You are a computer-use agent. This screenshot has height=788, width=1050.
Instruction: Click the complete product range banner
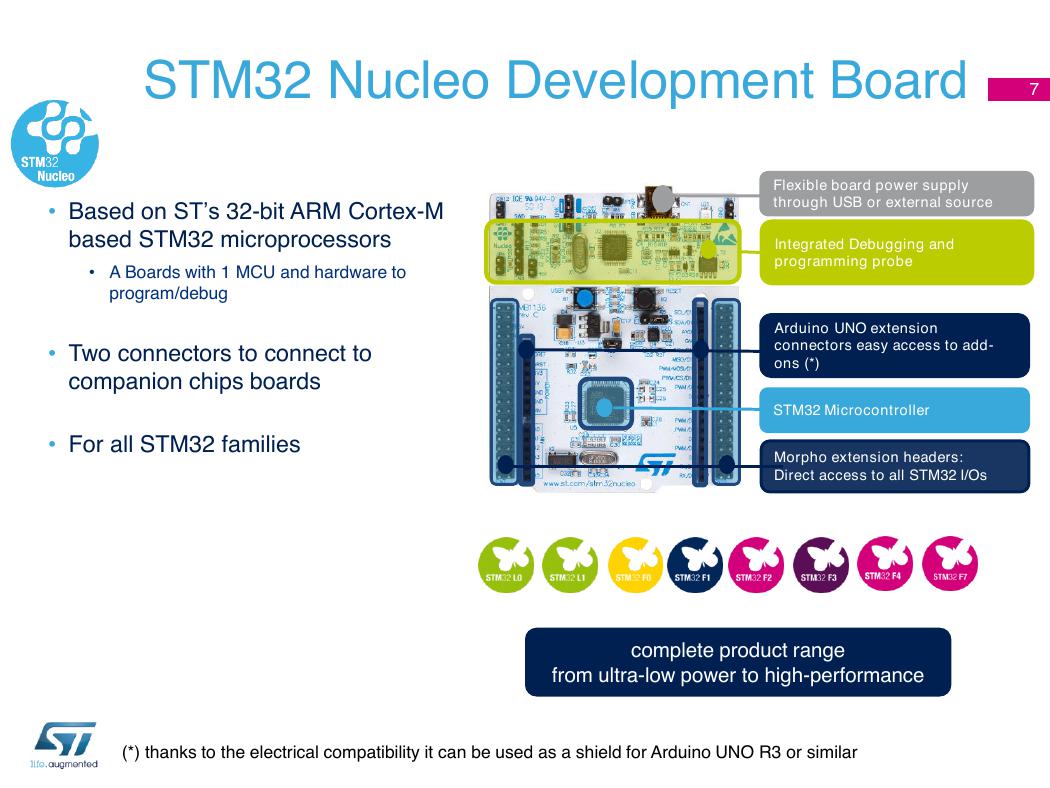(x=738, y=662)
